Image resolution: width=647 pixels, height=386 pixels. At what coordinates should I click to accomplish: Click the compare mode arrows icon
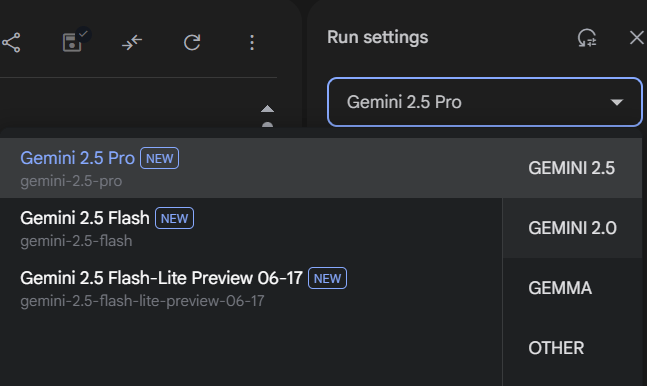132,43
